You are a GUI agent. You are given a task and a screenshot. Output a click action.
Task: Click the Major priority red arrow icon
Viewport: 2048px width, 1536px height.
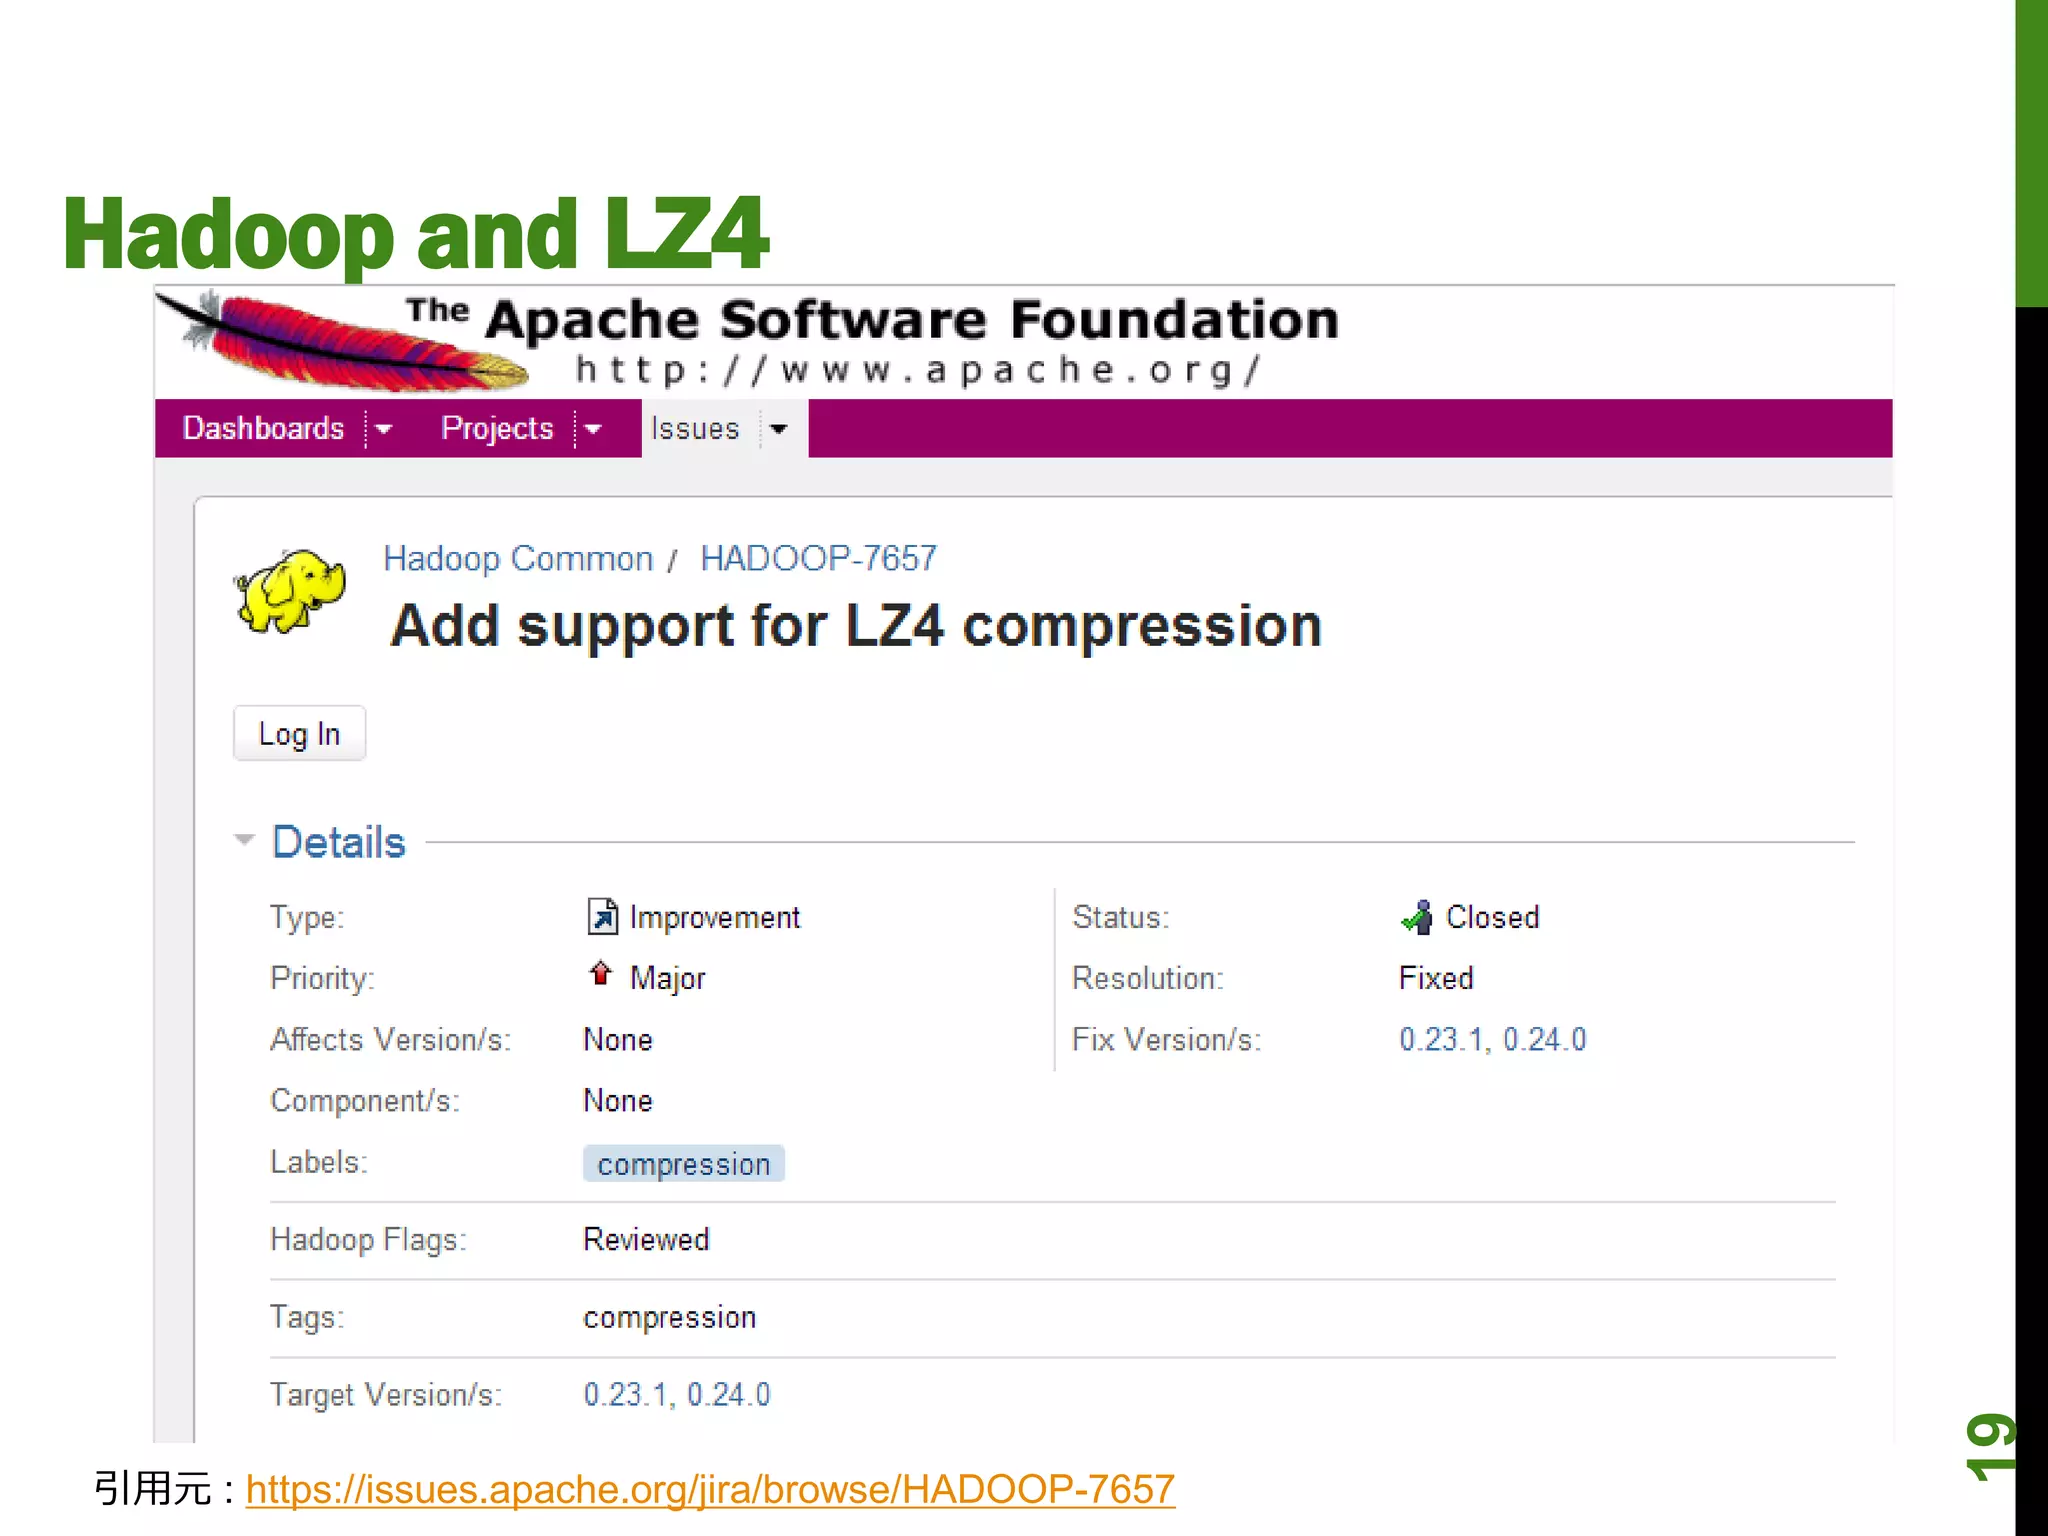point(600,973)
